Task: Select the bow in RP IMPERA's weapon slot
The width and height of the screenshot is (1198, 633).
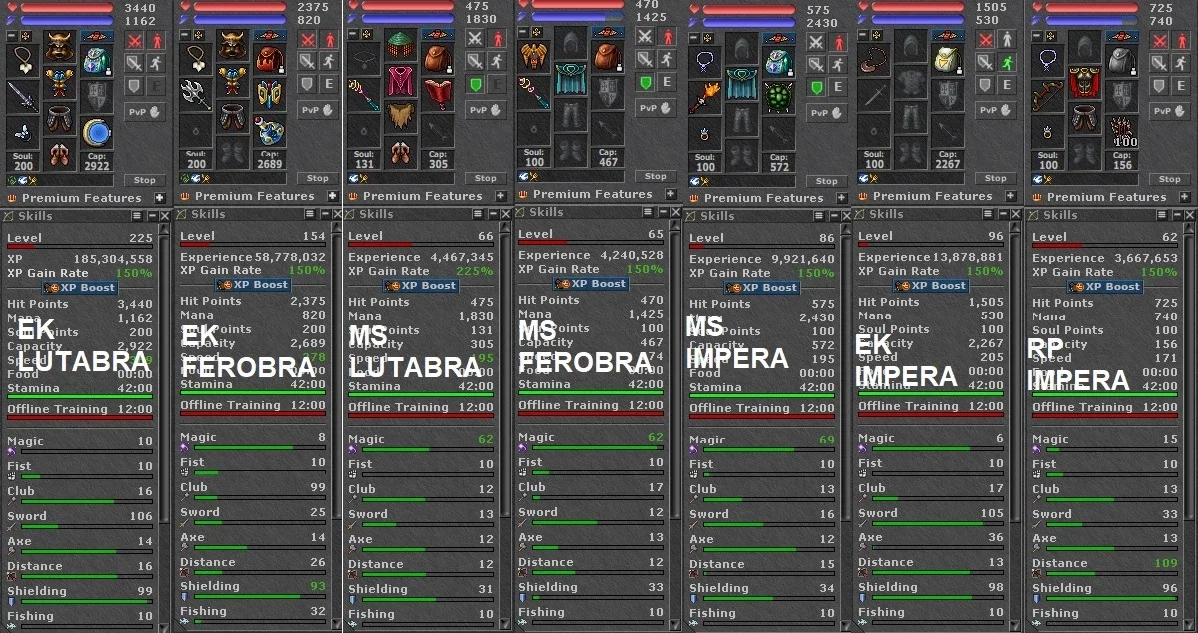Action: 1047,95
